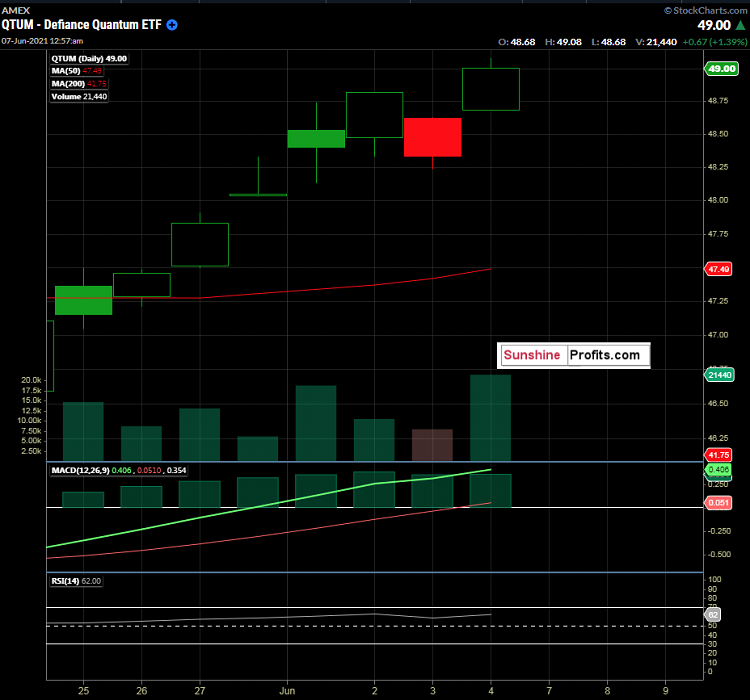Click the +0.67 (+1.39%) change text
750x700 pixels.
click(715, 42)
